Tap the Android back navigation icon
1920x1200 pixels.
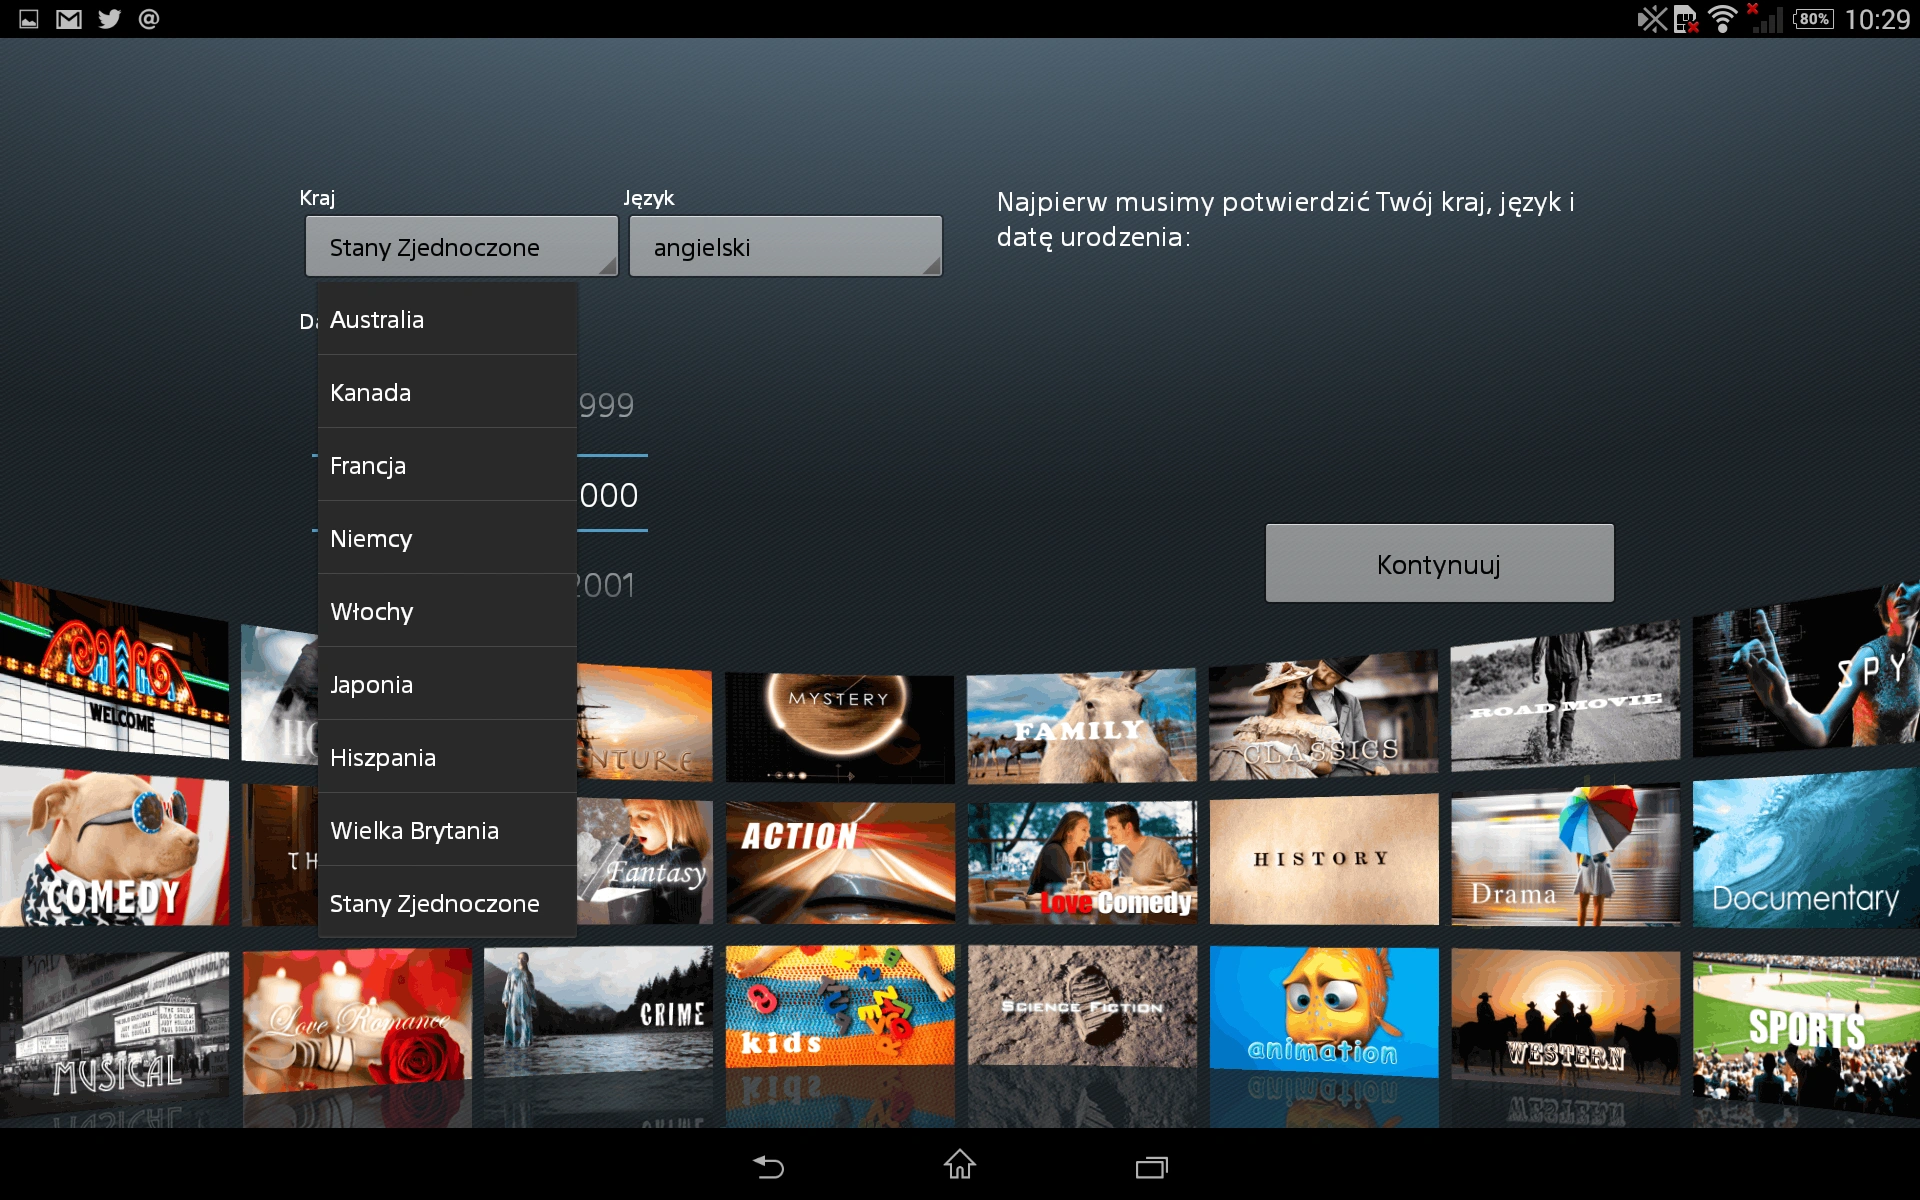tap(768, 1166)
